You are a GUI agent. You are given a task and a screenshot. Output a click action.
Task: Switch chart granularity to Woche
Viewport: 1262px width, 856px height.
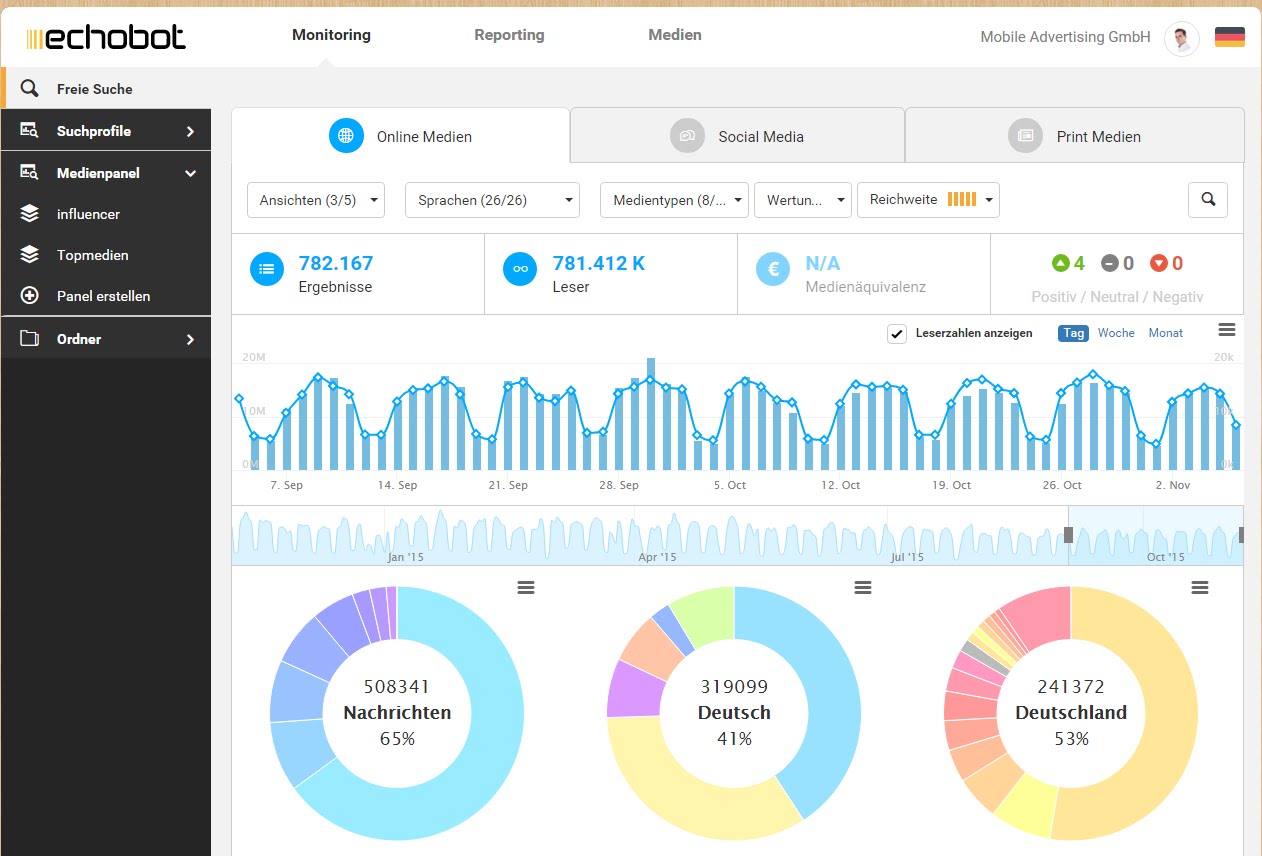1116,333
